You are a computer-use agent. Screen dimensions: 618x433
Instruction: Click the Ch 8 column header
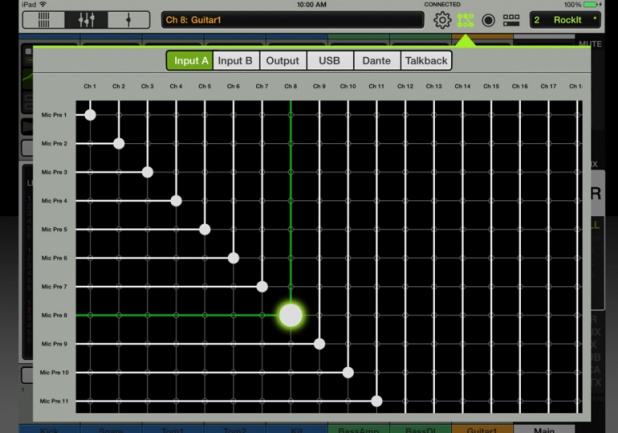tap(291, 86)
